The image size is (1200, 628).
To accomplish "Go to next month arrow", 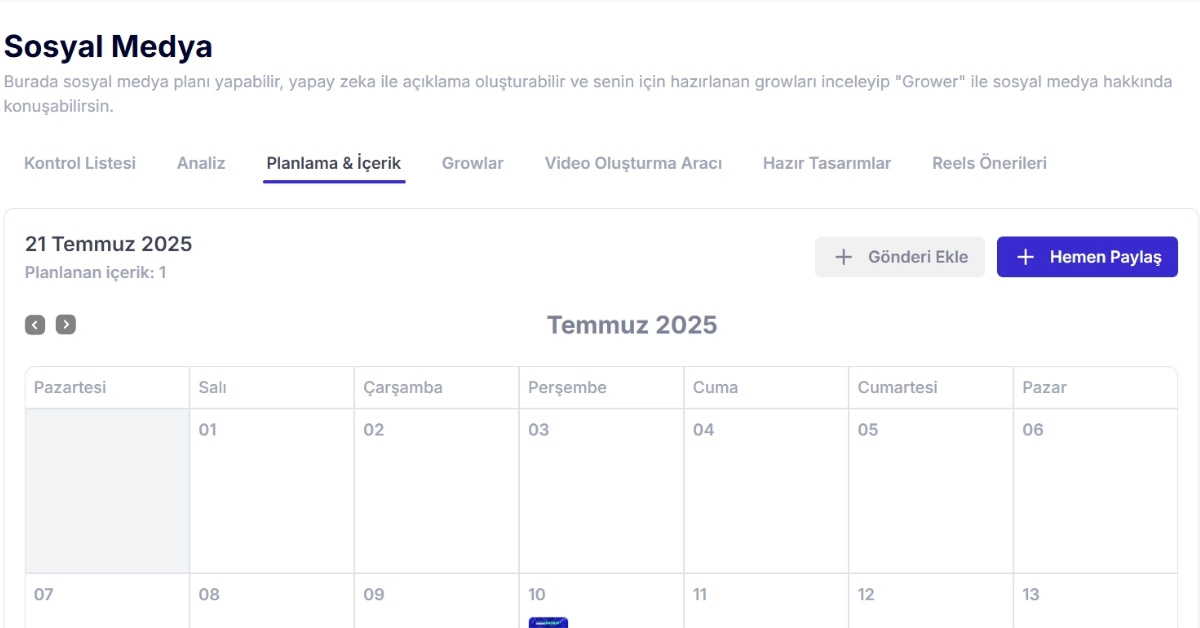I will point(66,325).
